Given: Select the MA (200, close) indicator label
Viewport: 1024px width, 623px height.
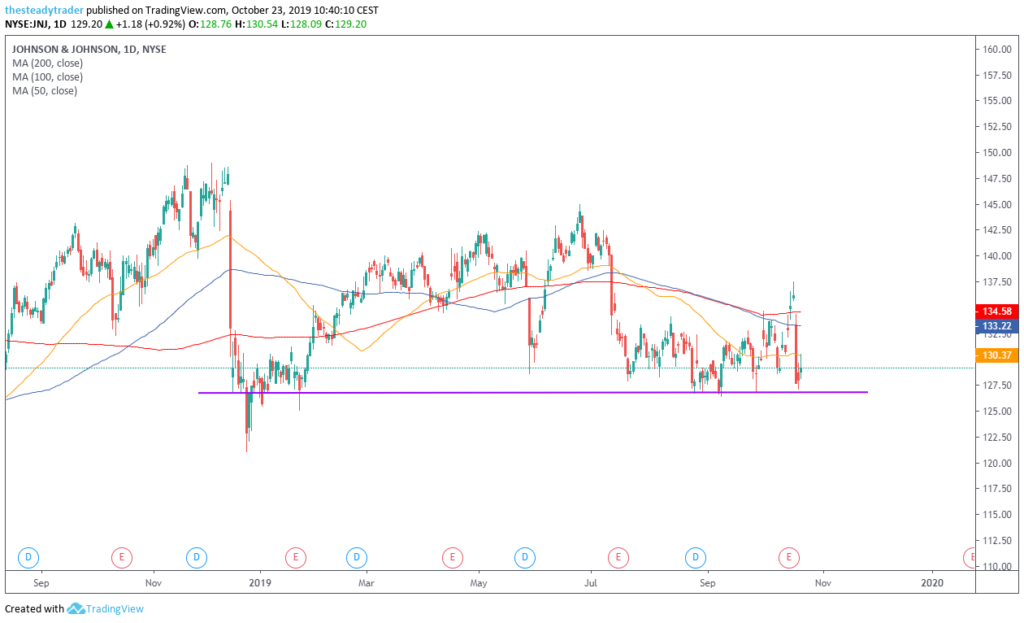Looking at the screenshot, I should click(47, 63).
